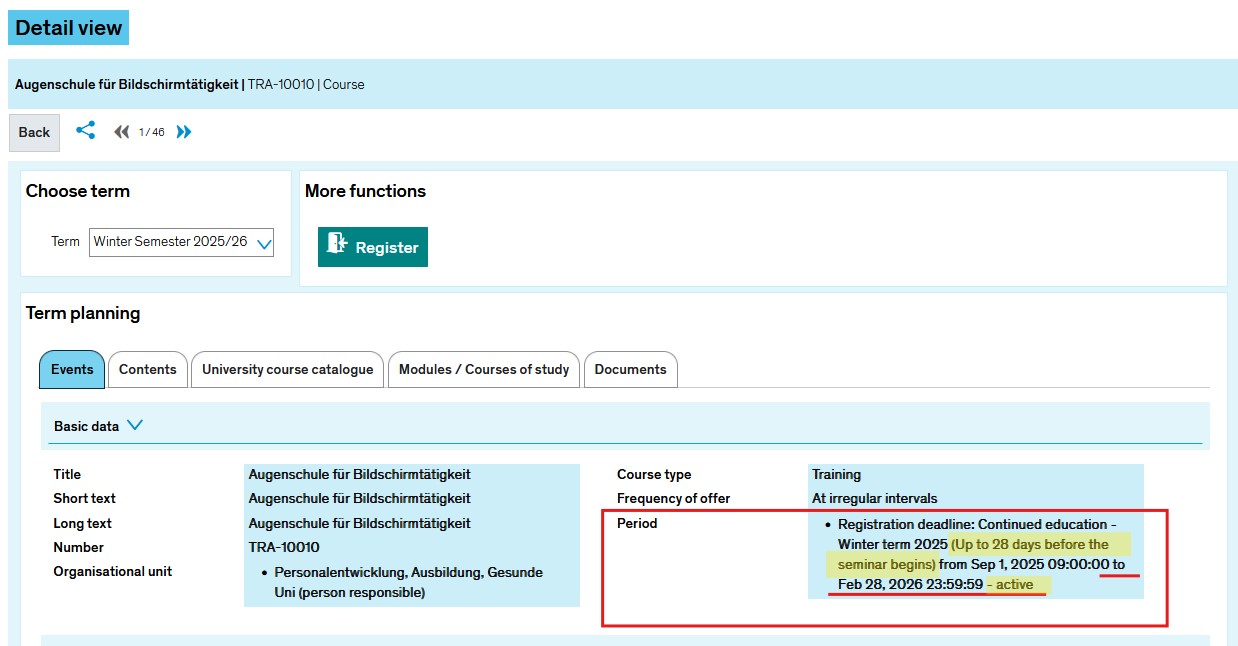Go to previous course with double-left arrows
1238x646 pixels.
tap(121, 132)
